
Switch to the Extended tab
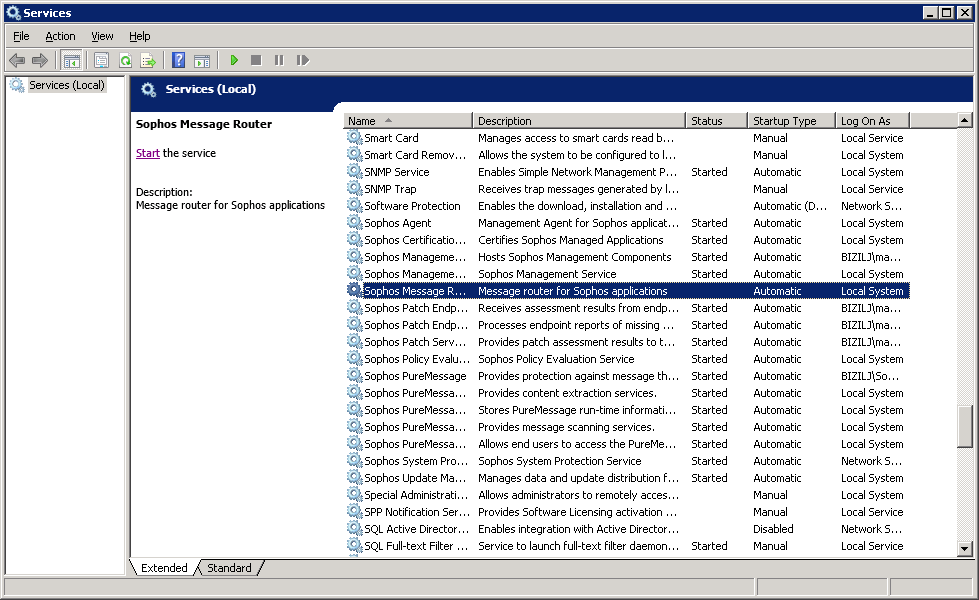pyautogui.click(x=164, y=568)
